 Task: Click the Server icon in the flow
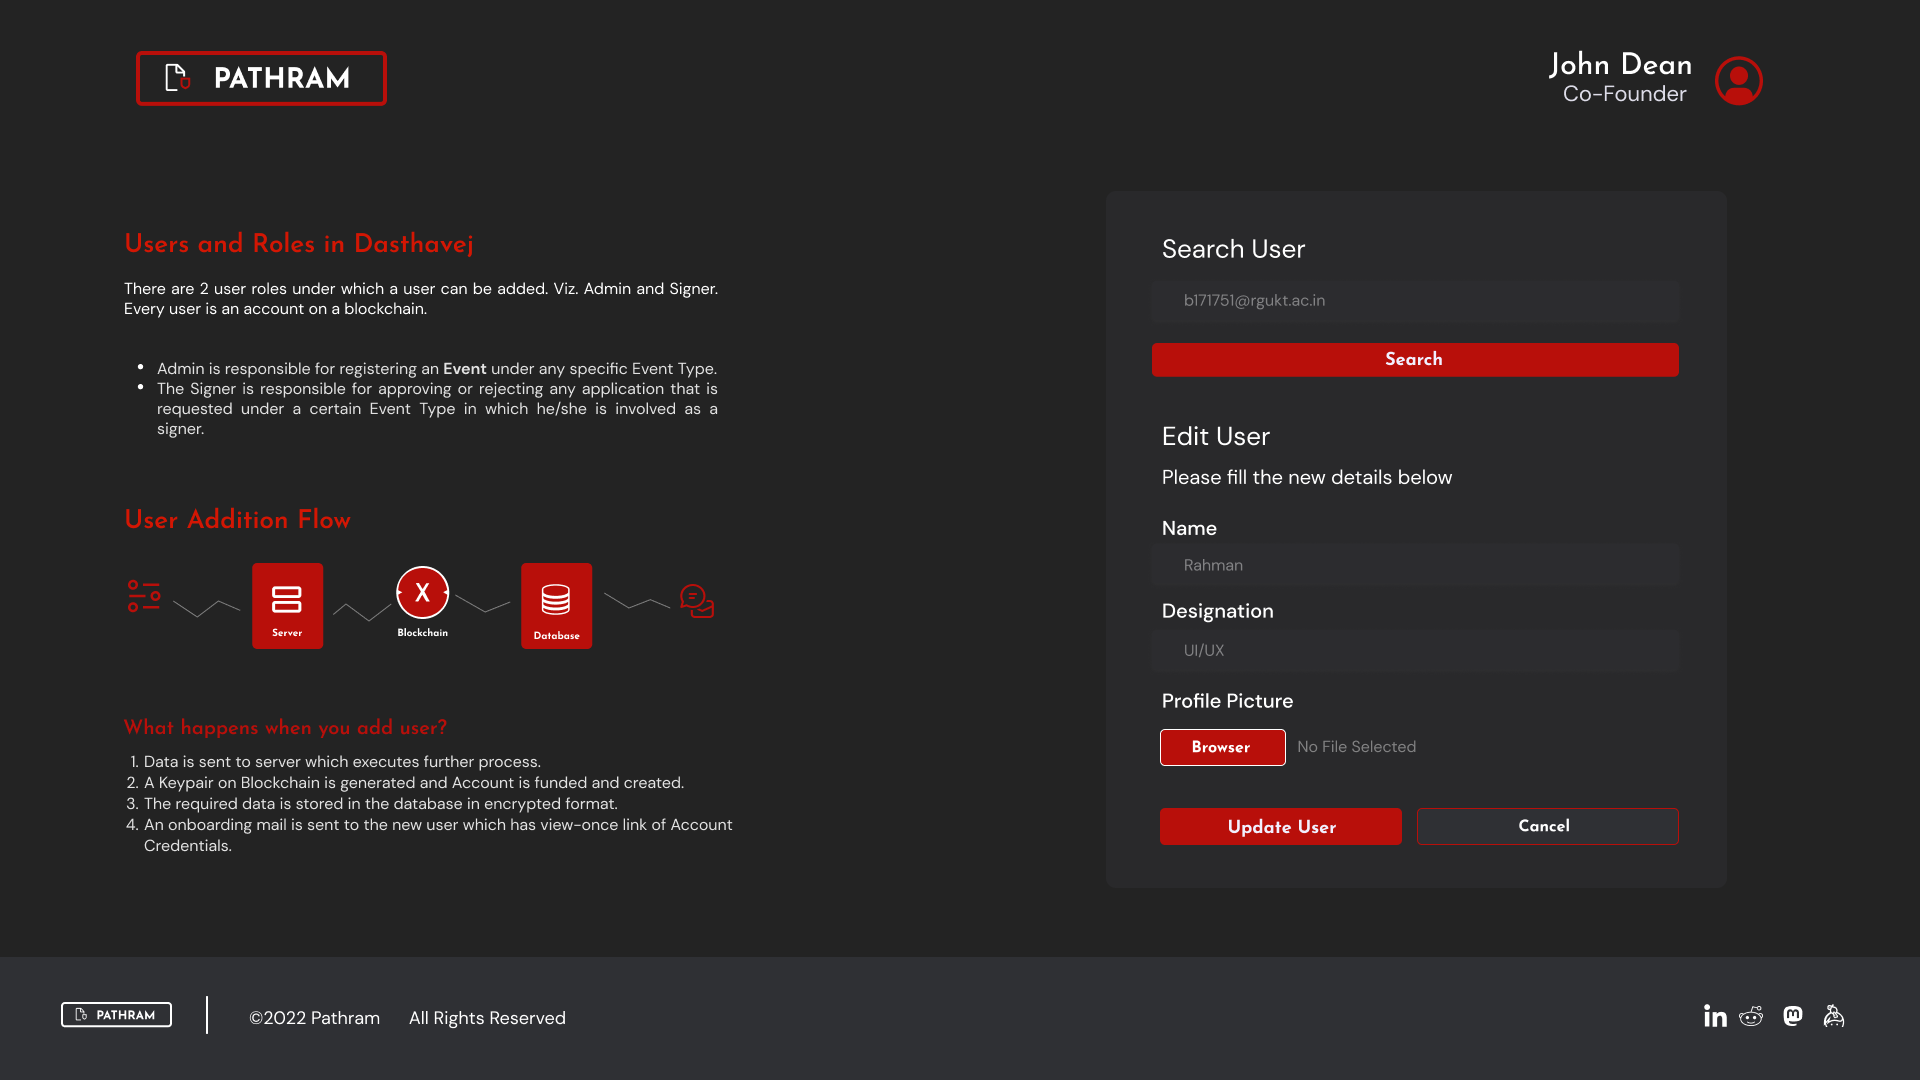click(x=287, y=605)
